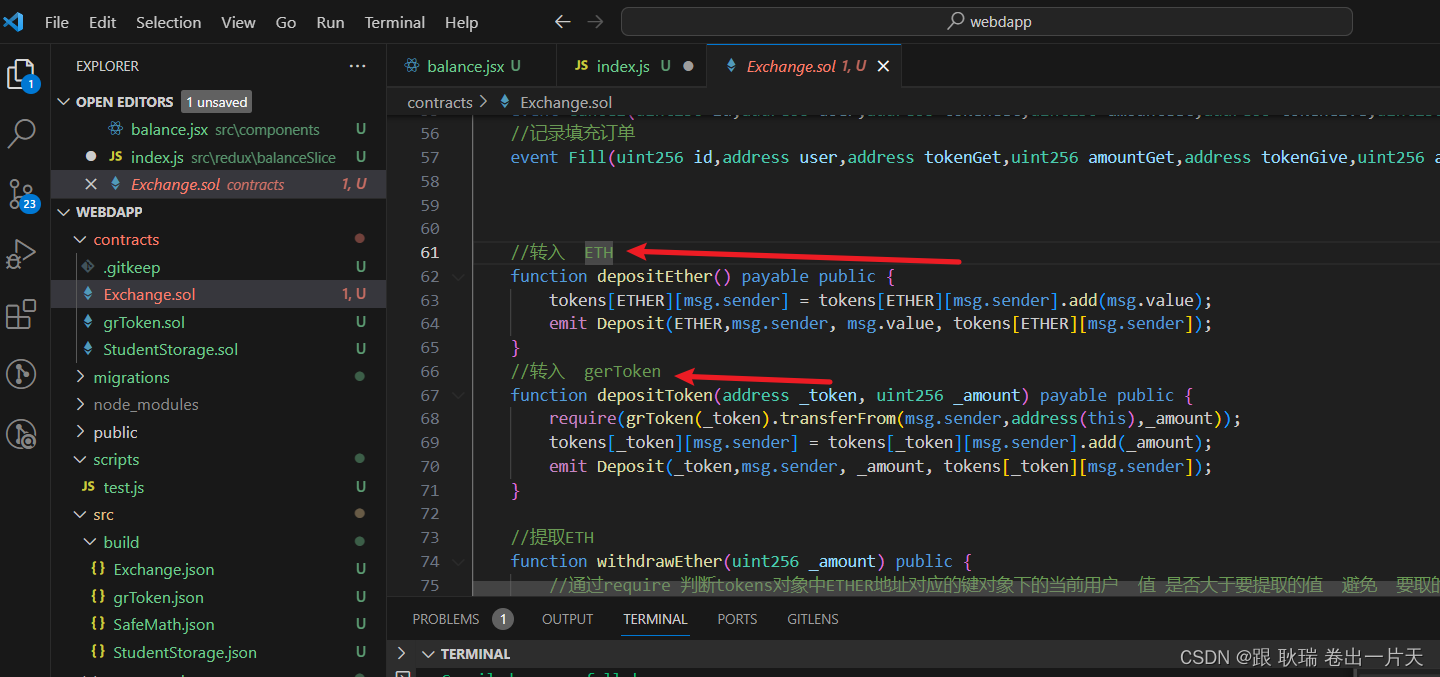The height and width of the screenshot is (677, 1440).
Task: Open StudentStorage.json file
Action: (218, 652)
